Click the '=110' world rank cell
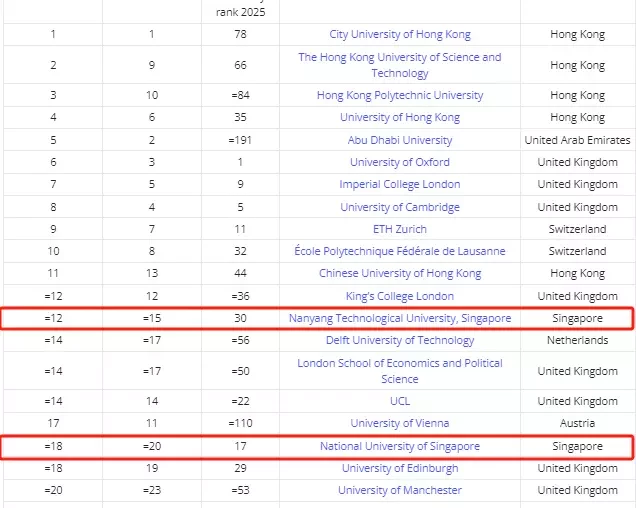636x508 pixels. pyautogui.click(x=240, y=423)
